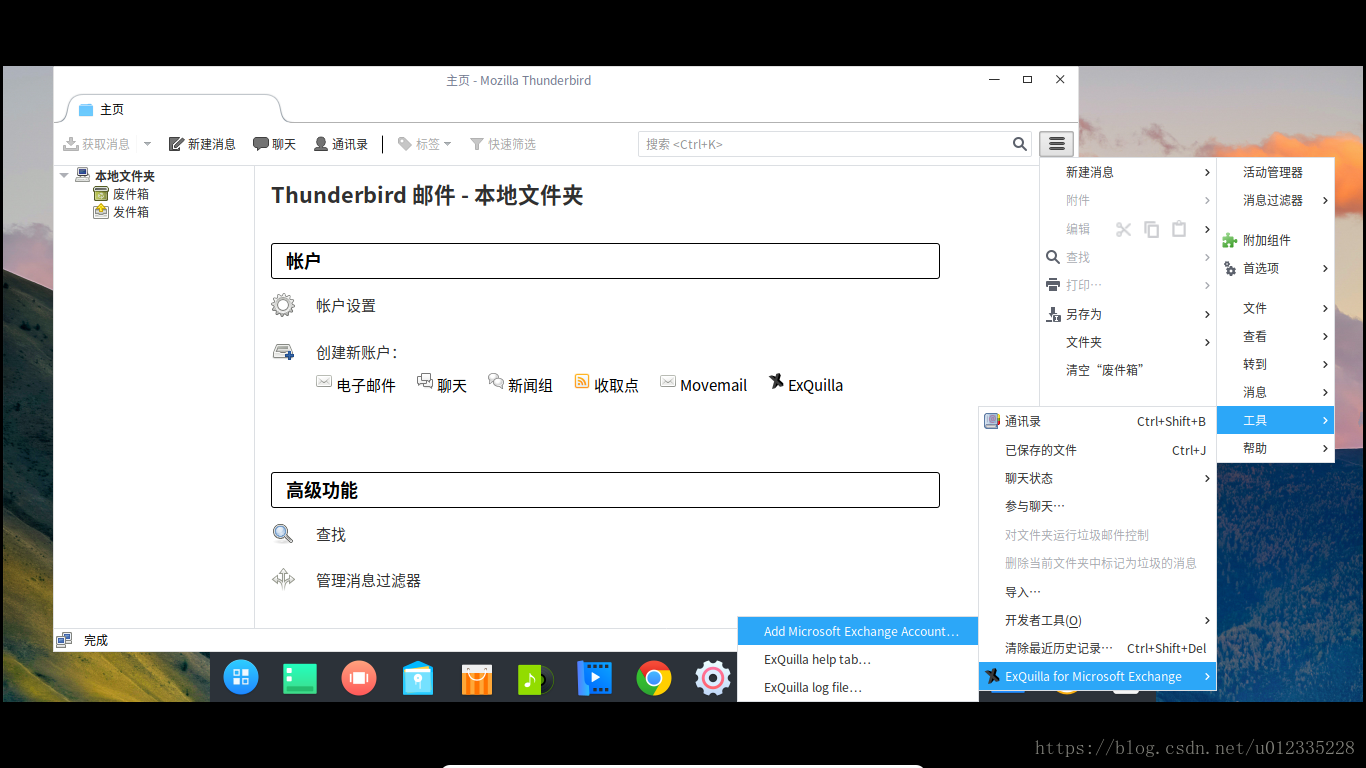Click the hamburger application menu button
Image resolution: width=1366 pixels, height=768 pixels.
click(1056, 144)
